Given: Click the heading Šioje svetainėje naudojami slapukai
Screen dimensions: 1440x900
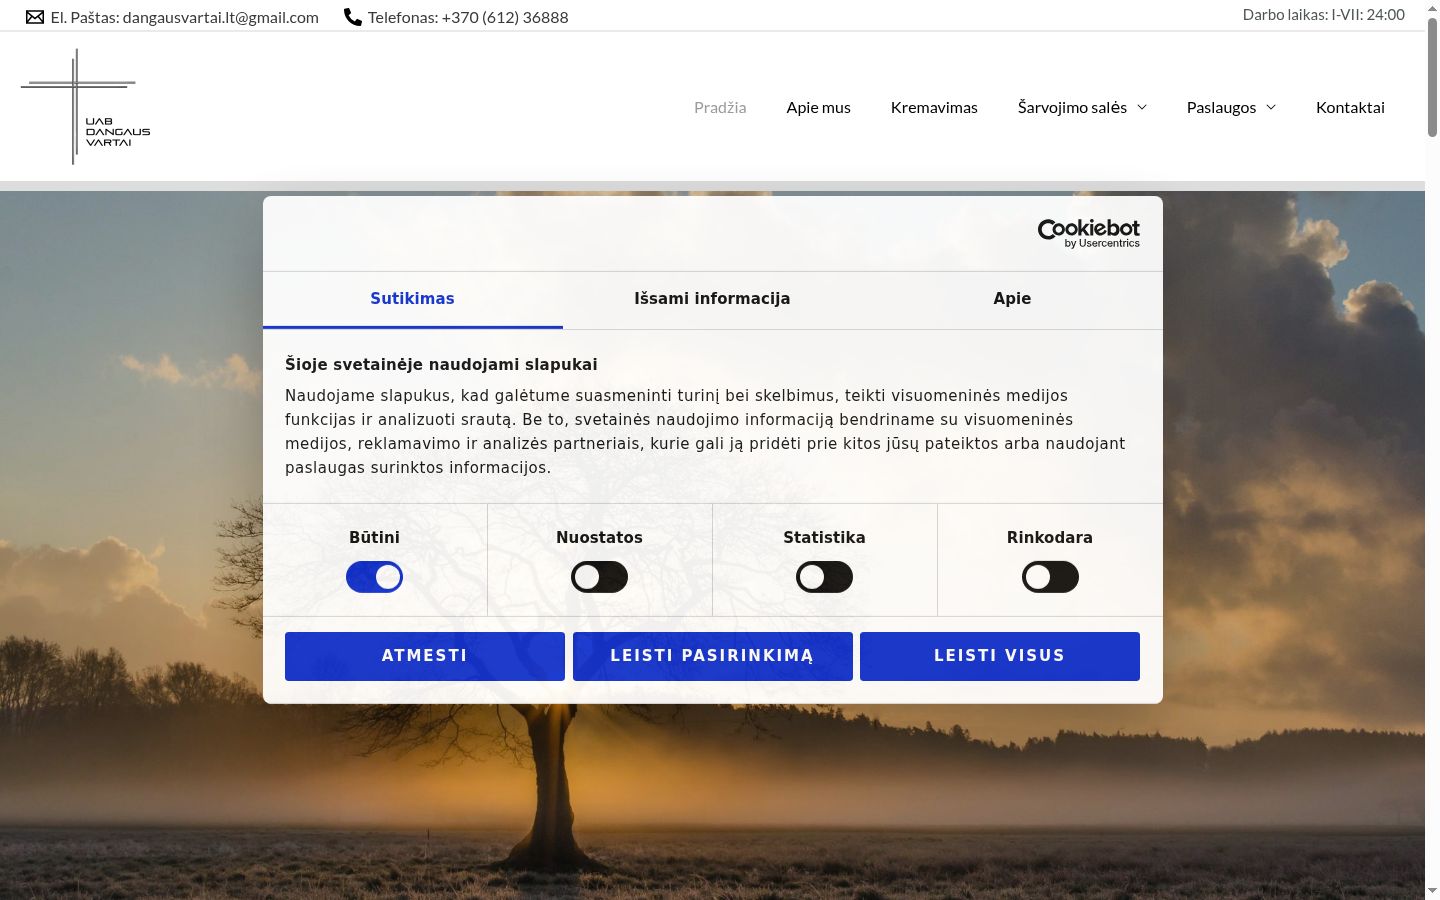Looking at the screenshot, I should 441,365.
